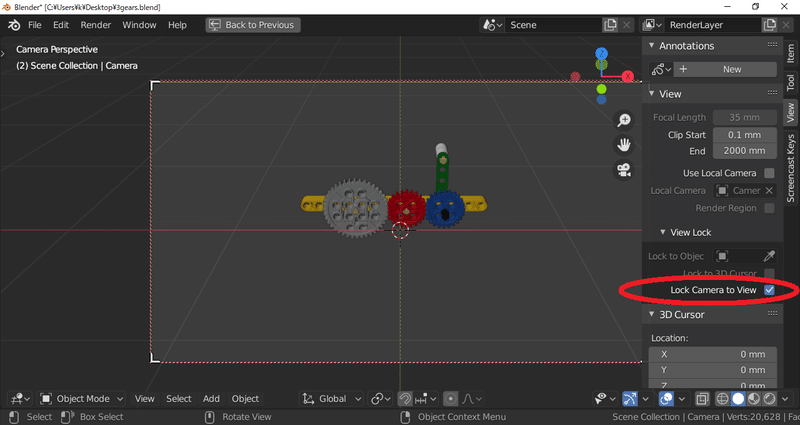Click the clip End 2000 mm field
Viewport: 800px width, 425px height.
coord(744,151)
